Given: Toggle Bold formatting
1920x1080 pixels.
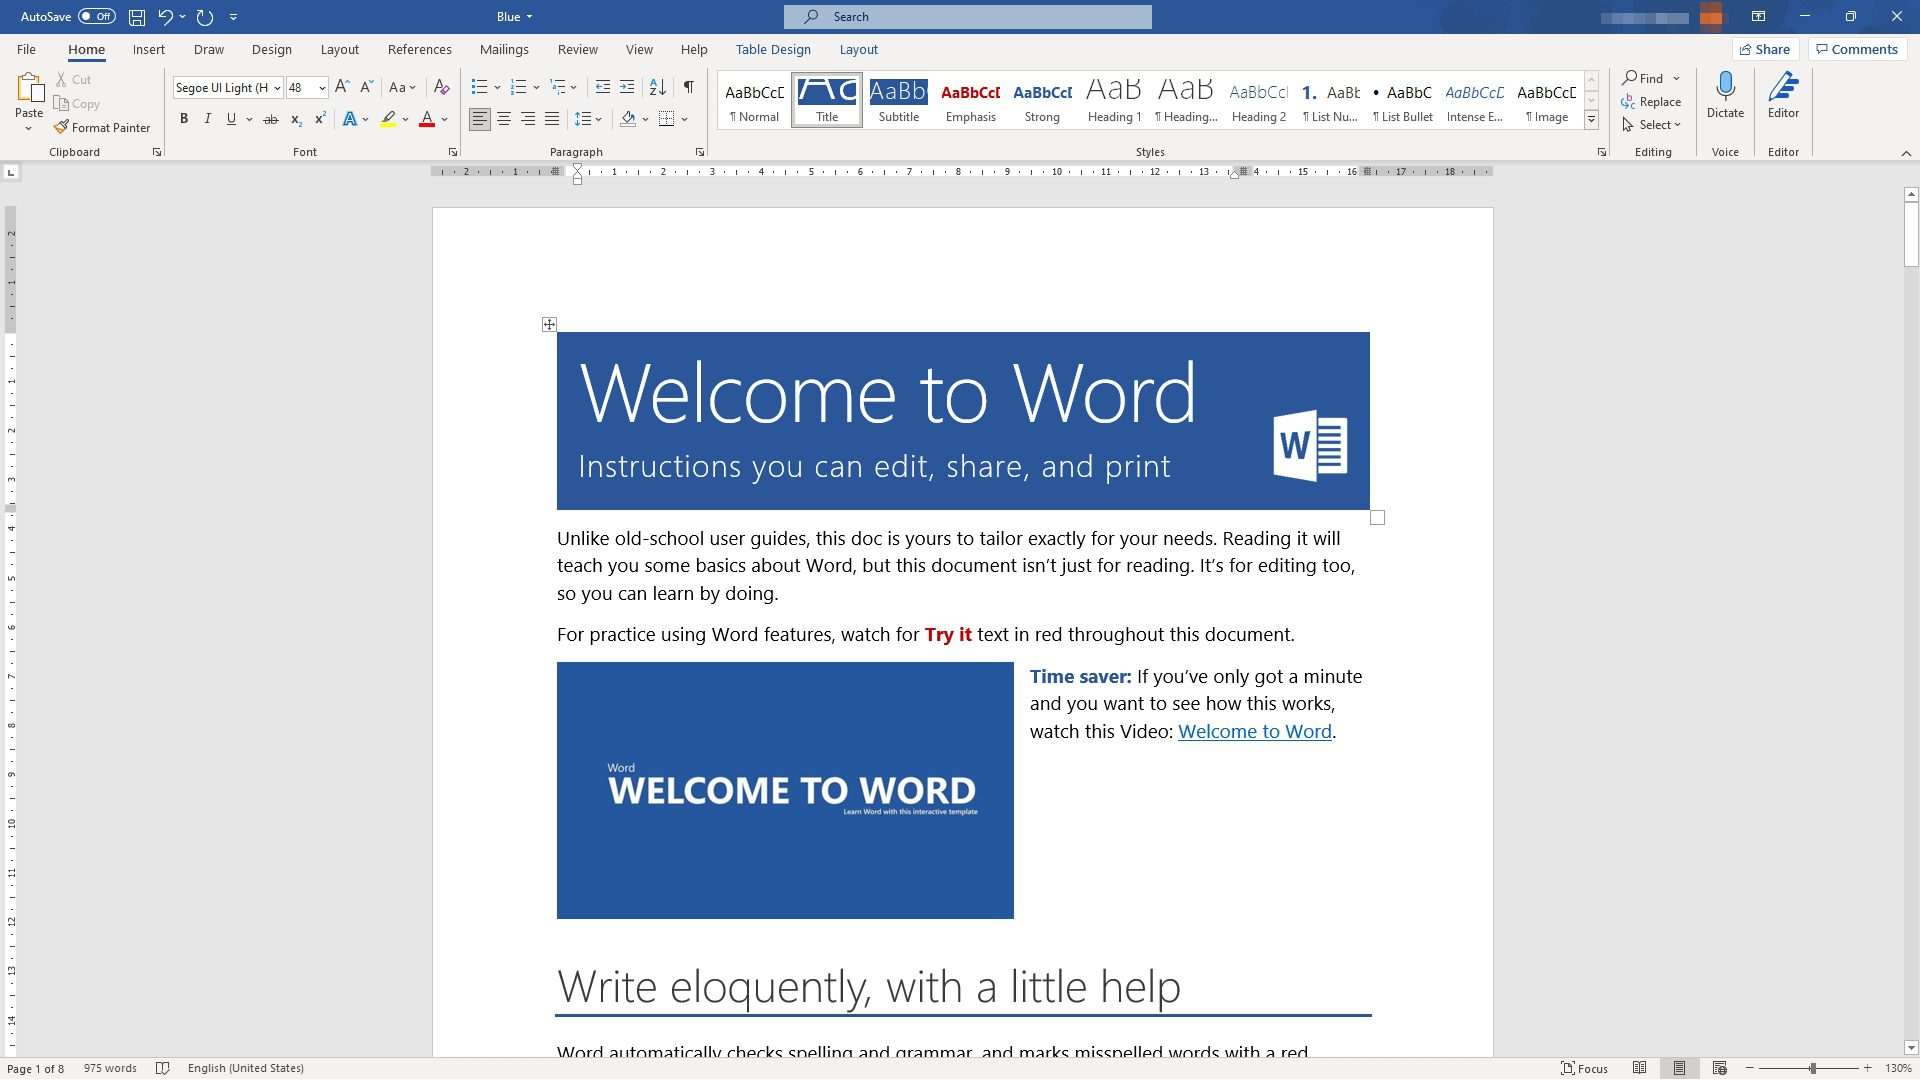Looking at the screenshot, I should click(184, 119).
